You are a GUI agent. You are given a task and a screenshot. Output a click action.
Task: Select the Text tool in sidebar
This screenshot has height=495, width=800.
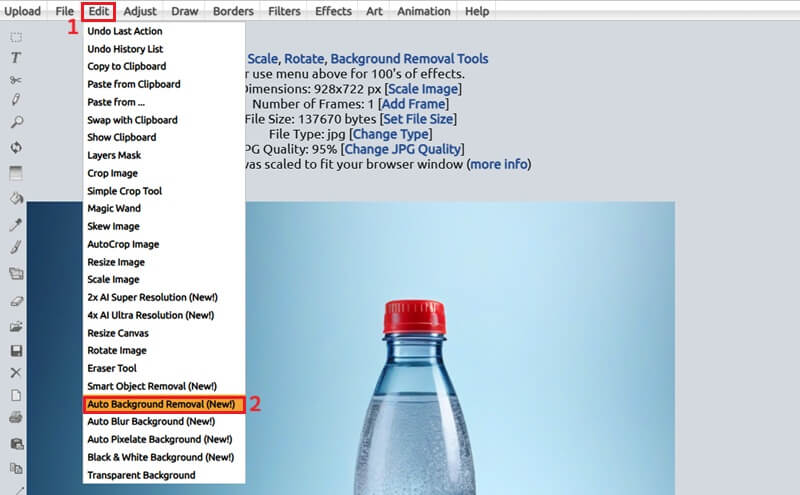[x=16, y=58]
